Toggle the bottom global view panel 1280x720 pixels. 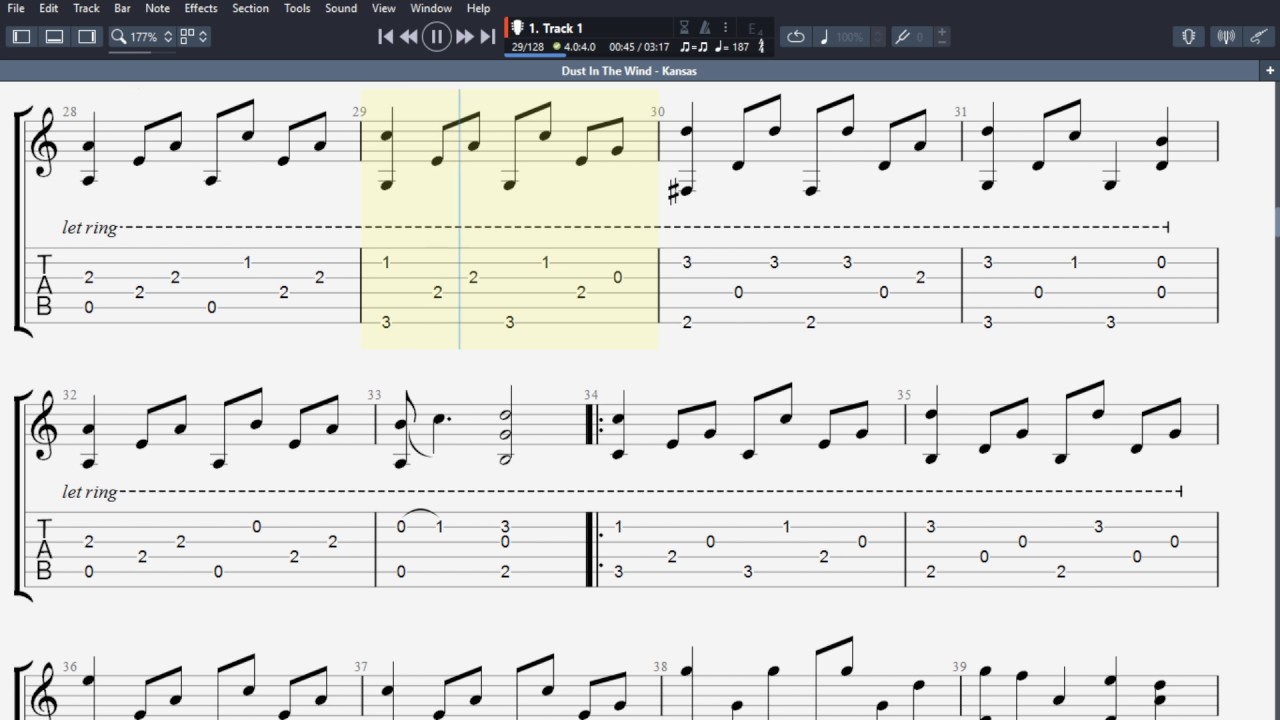tap(55, 37)
